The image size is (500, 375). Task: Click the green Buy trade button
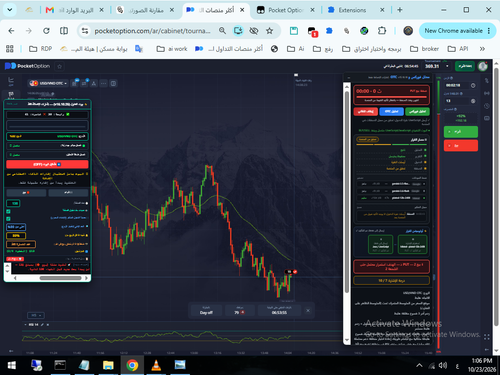(x=461, y=132)
